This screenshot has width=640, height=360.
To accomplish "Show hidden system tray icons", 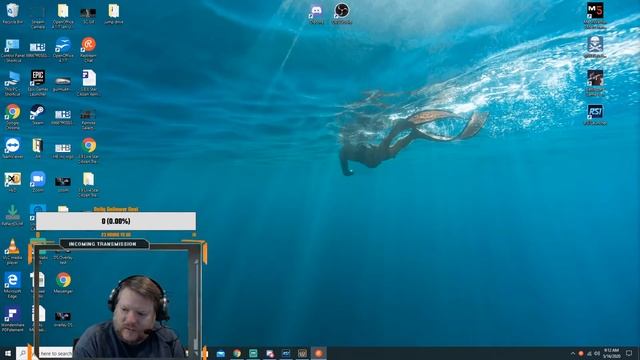I will point(573,353).
